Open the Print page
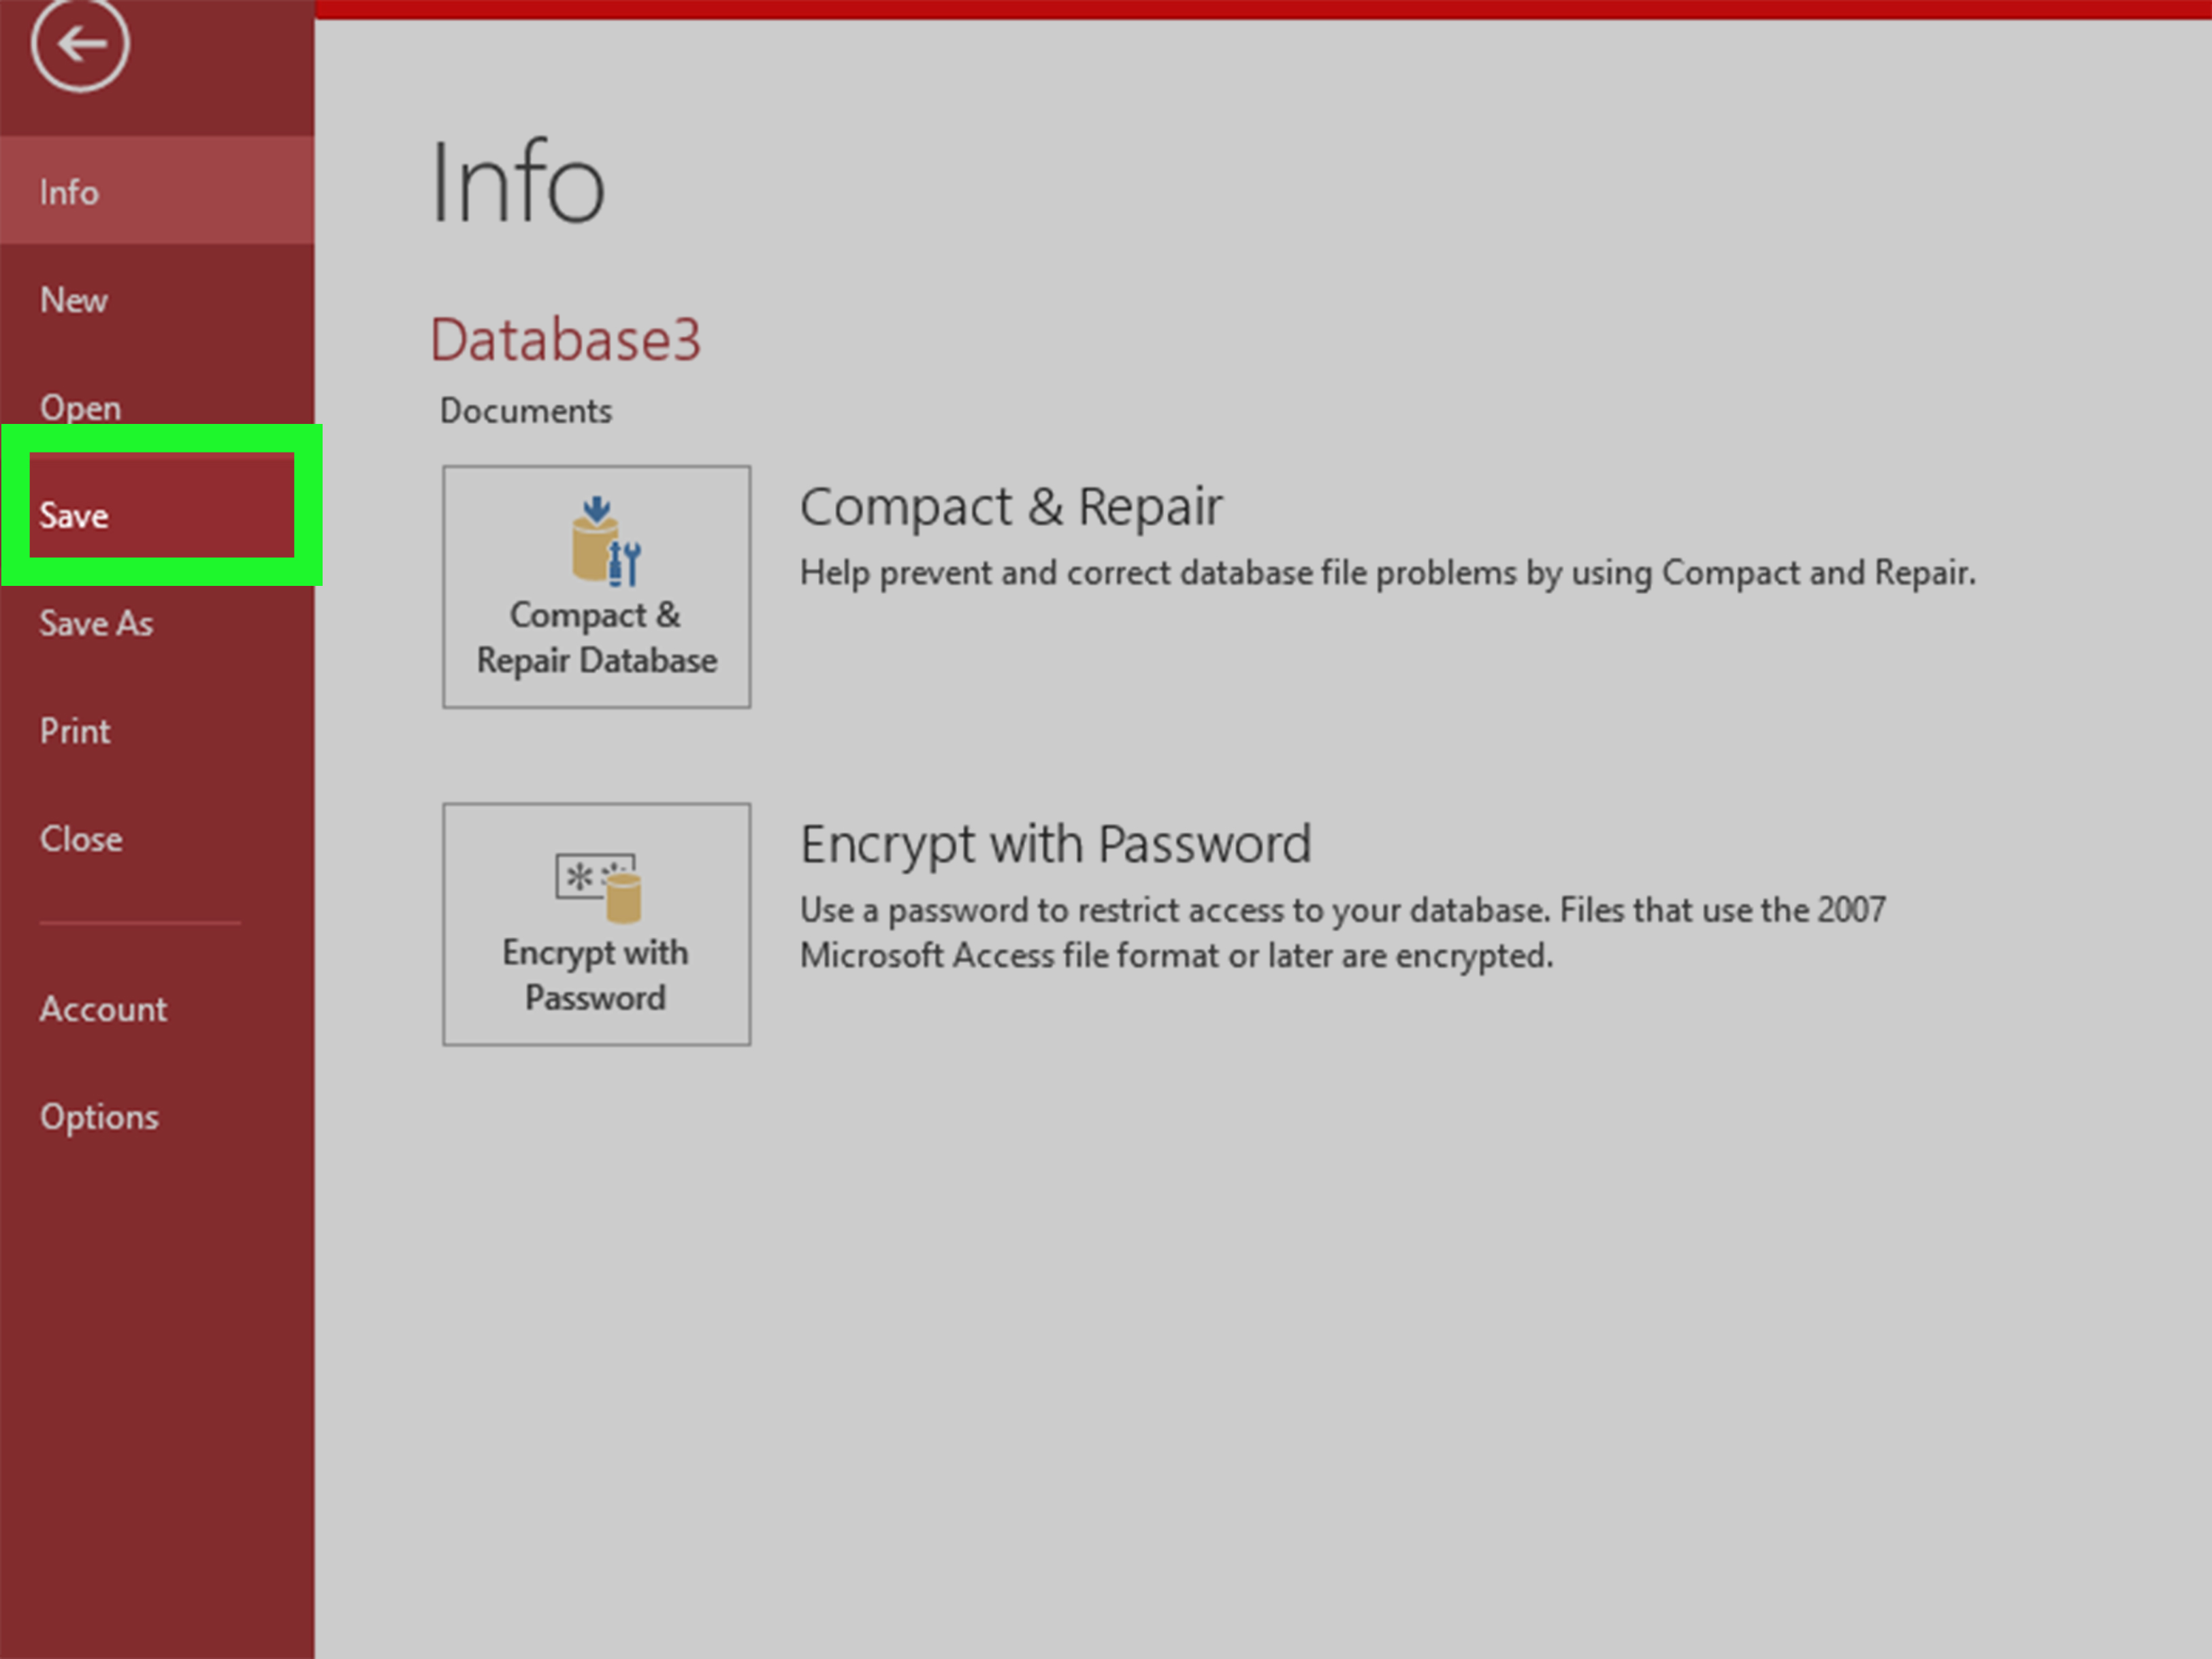 click(x=75, y=731)
